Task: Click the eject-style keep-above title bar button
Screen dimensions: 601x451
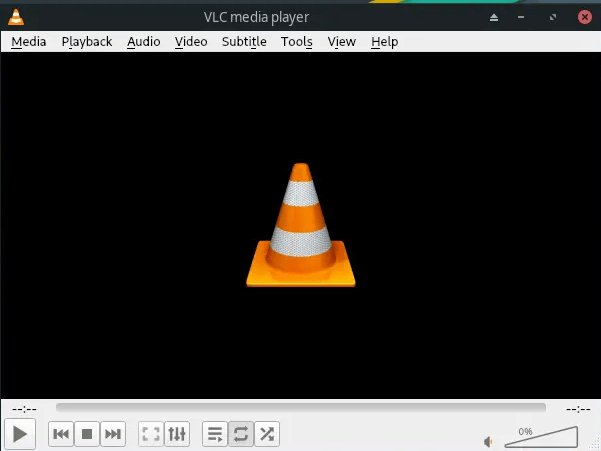Action: (x=494, y=17)
